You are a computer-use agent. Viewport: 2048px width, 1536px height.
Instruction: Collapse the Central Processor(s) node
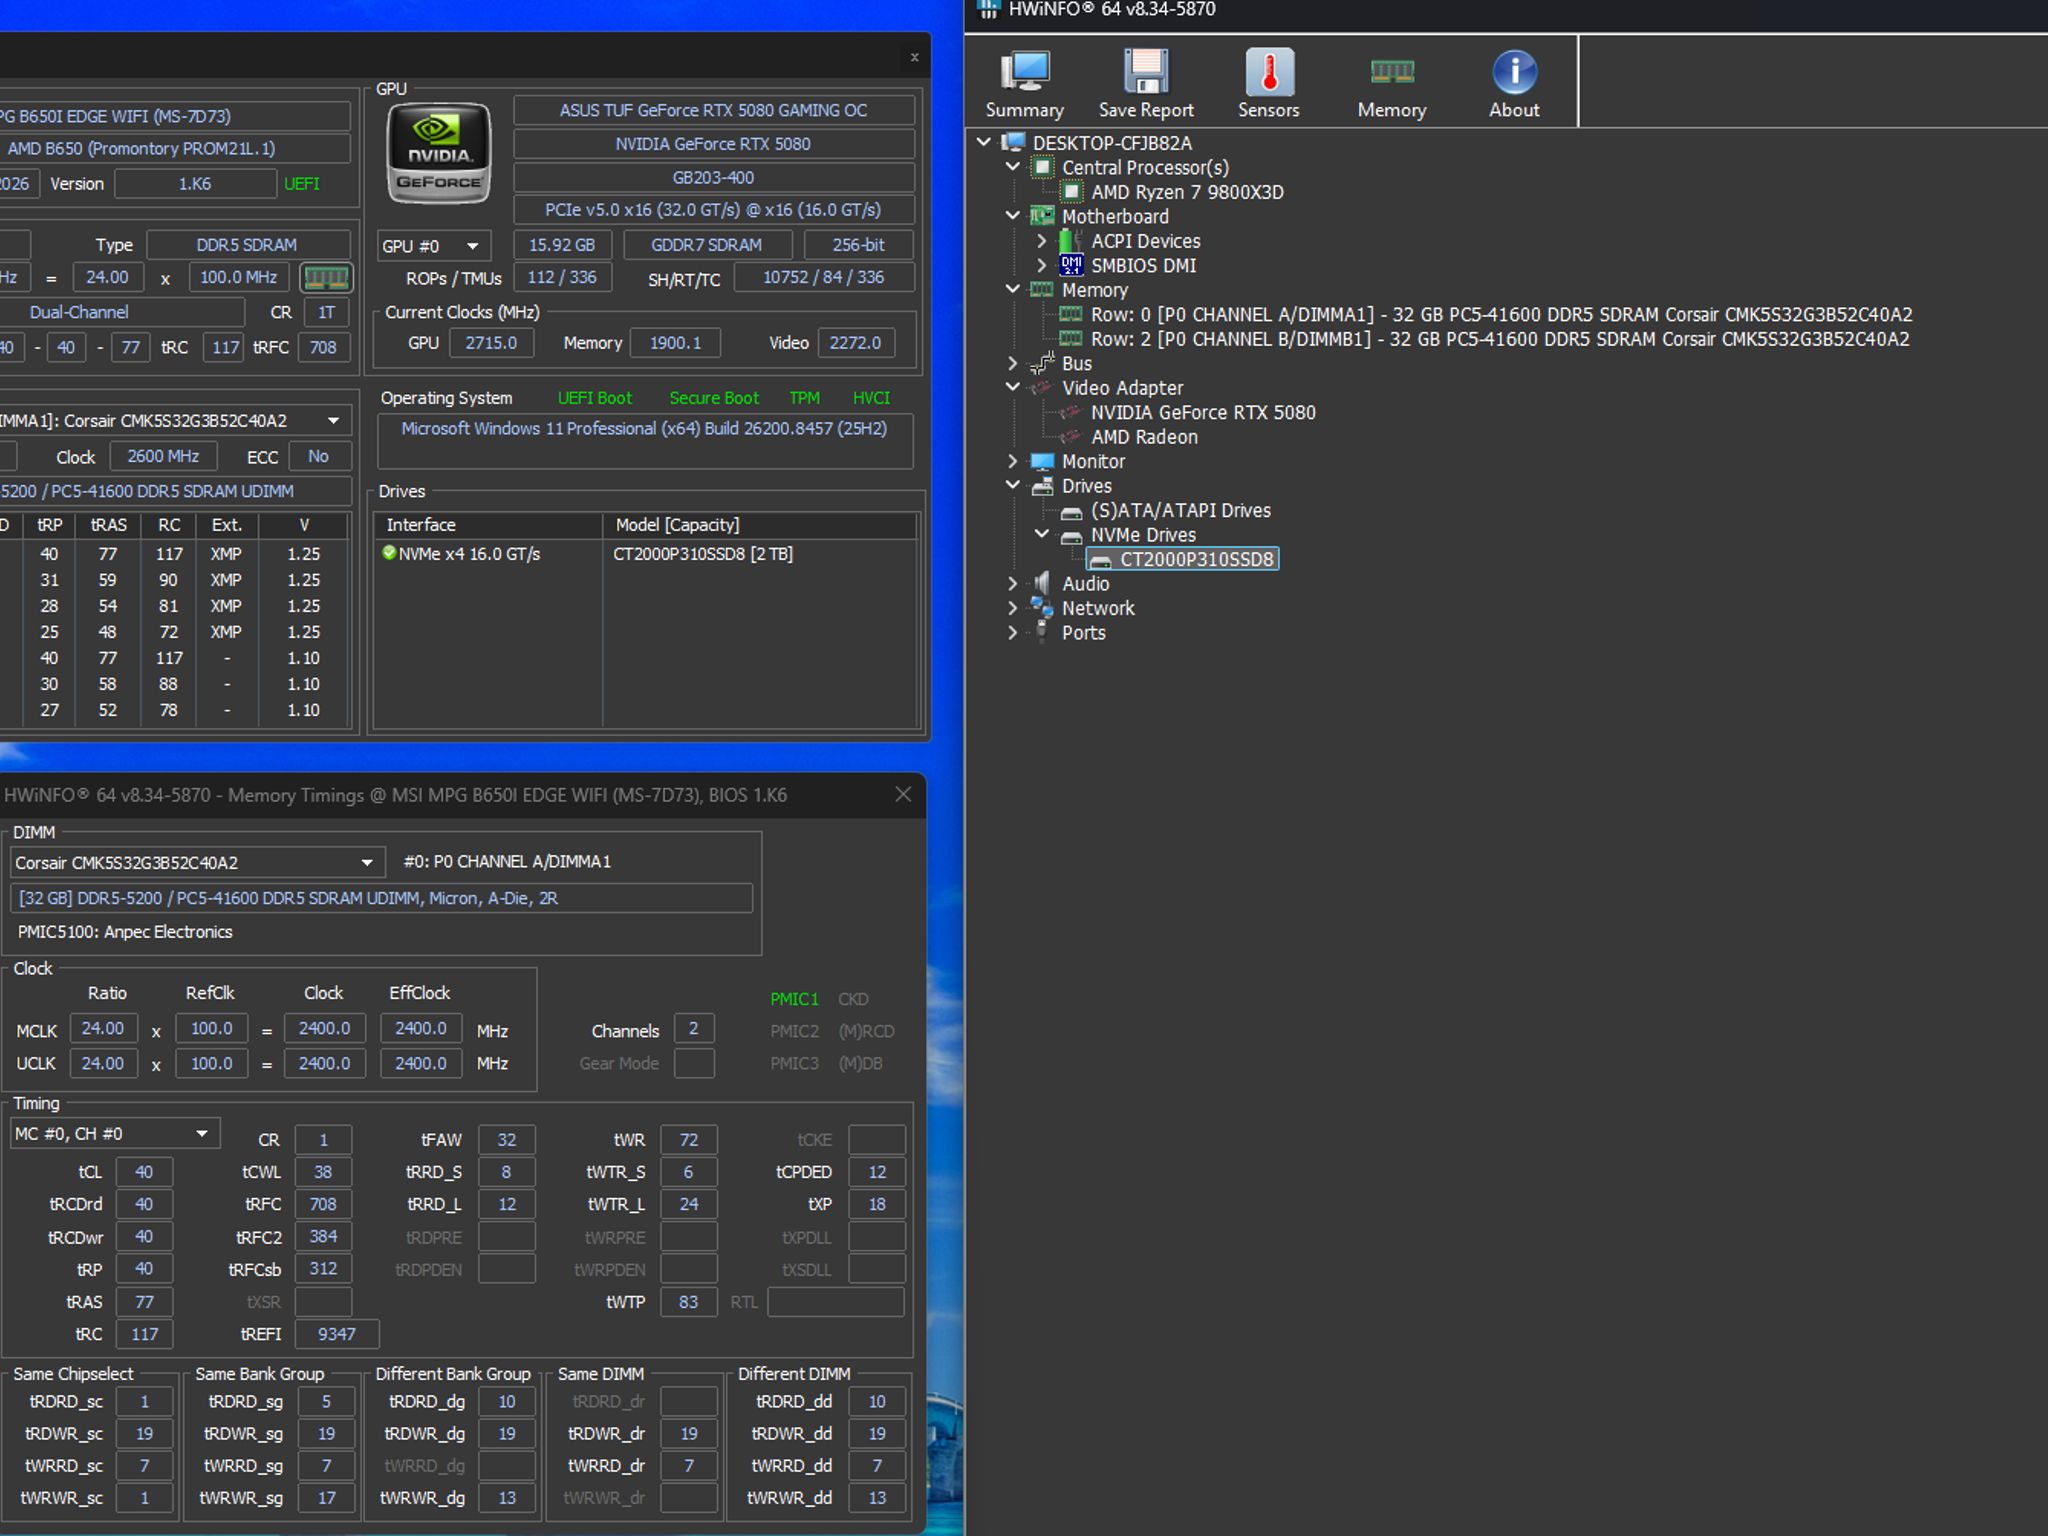tap(1013, 167)
